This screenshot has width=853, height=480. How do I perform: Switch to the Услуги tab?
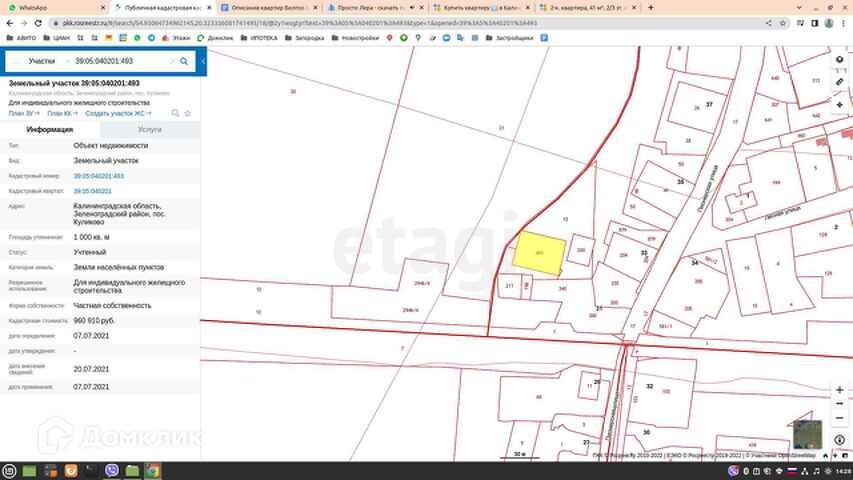149,129
